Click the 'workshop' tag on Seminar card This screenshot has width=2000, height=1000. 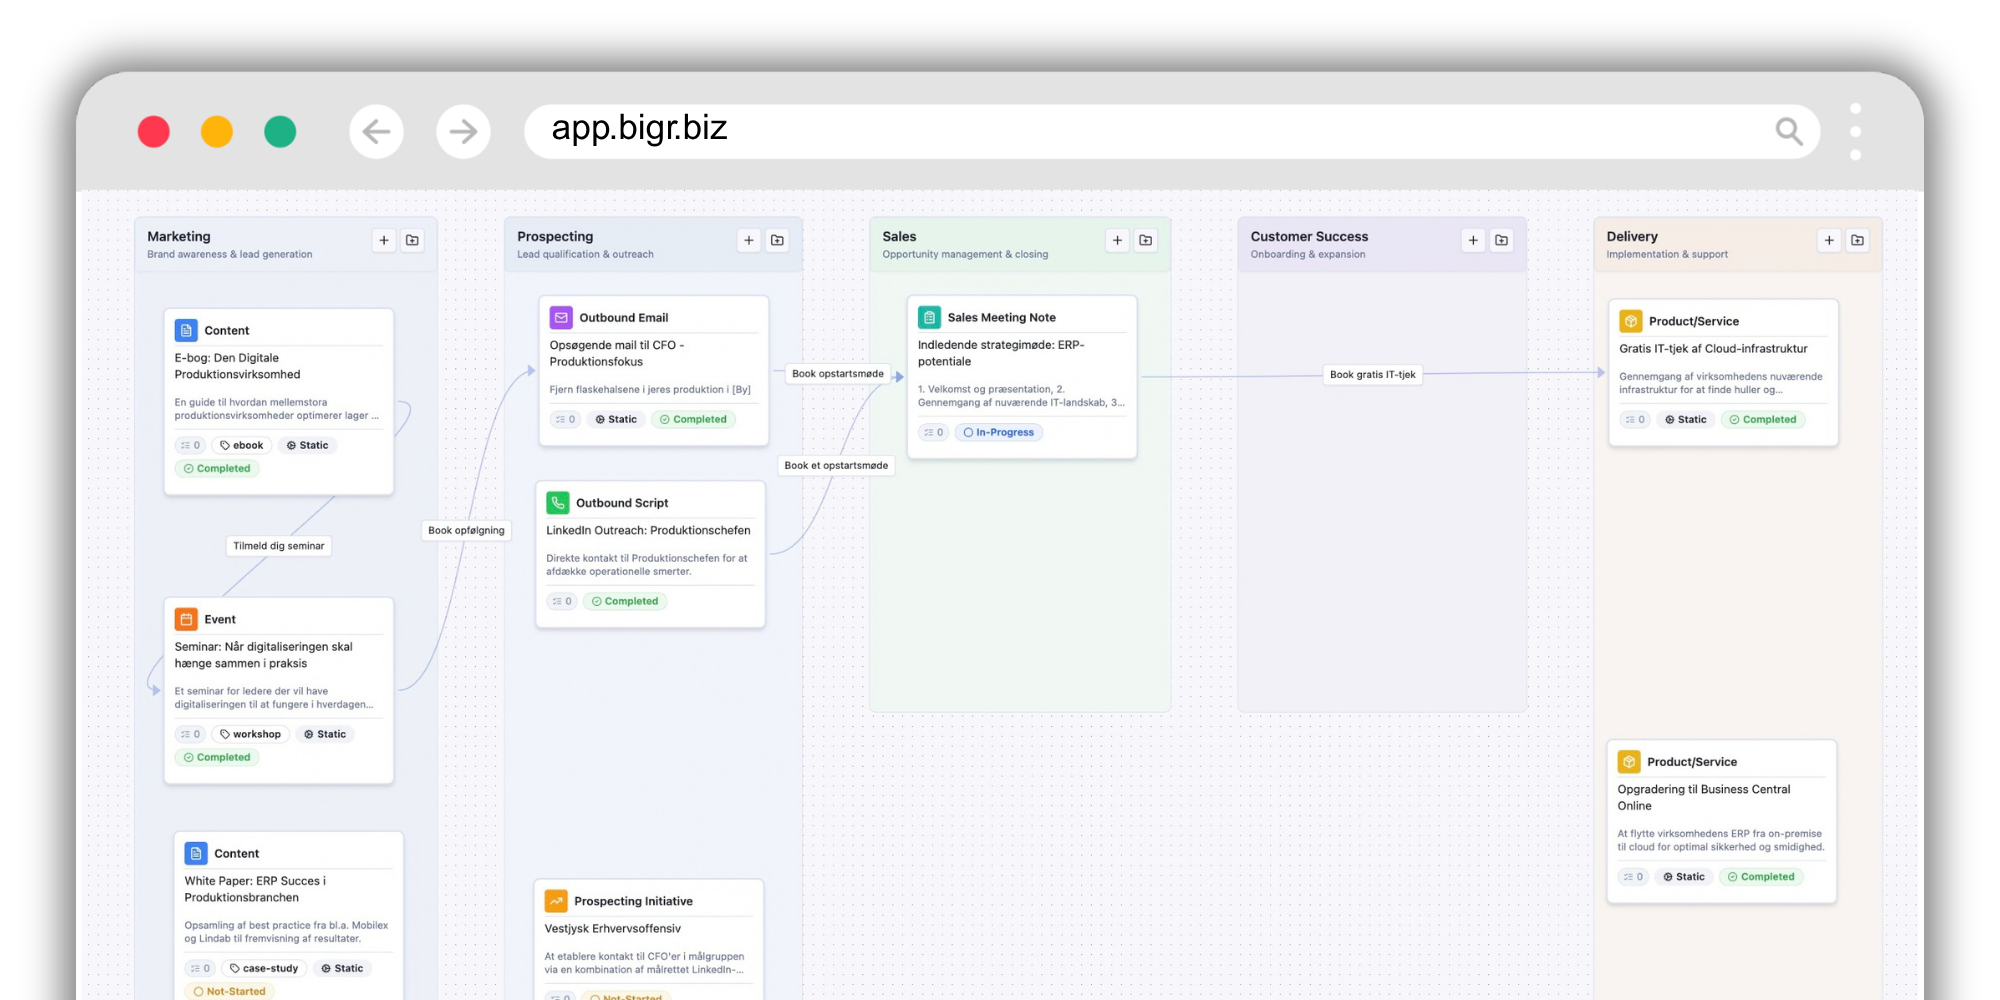(x=251, y=734)
